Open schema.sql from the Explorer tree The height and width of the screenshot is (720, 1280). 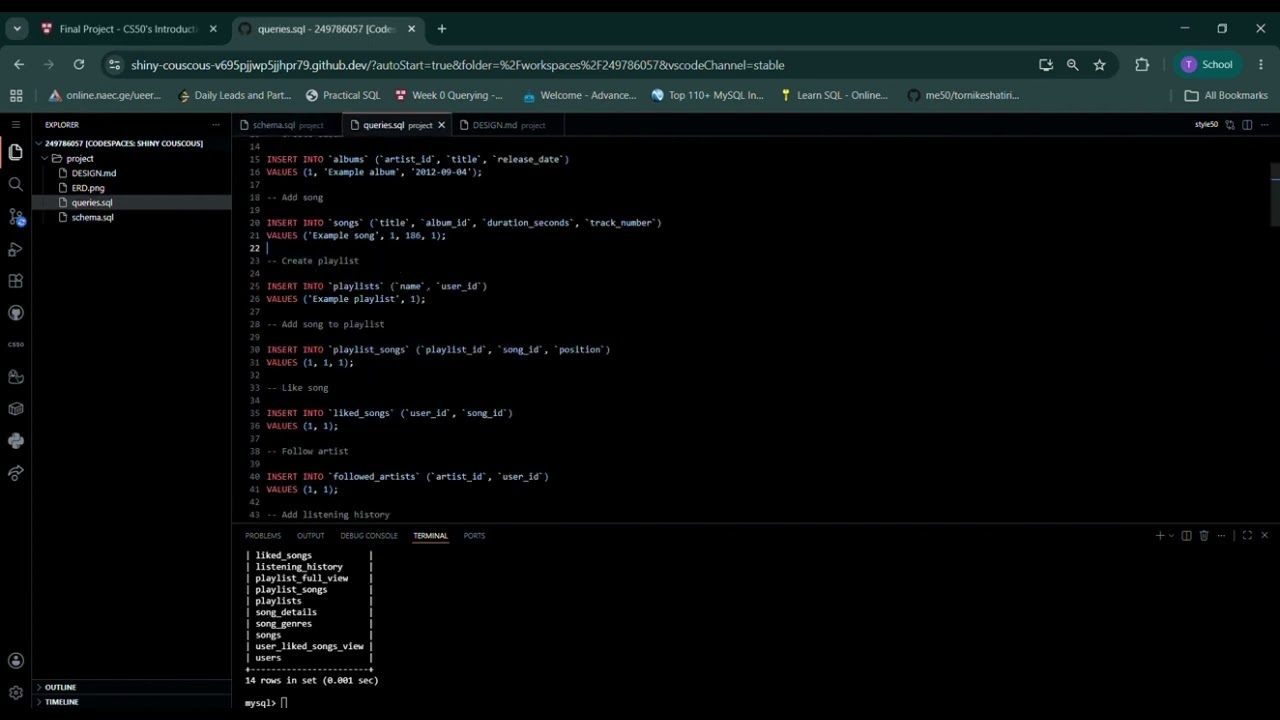131,217
